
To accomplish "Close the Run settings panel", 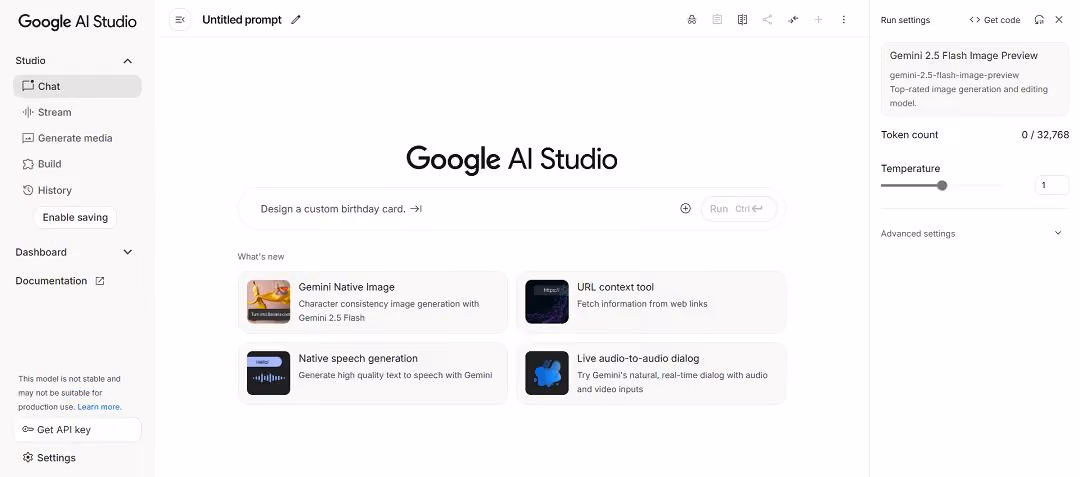I will coord(1059,20).
